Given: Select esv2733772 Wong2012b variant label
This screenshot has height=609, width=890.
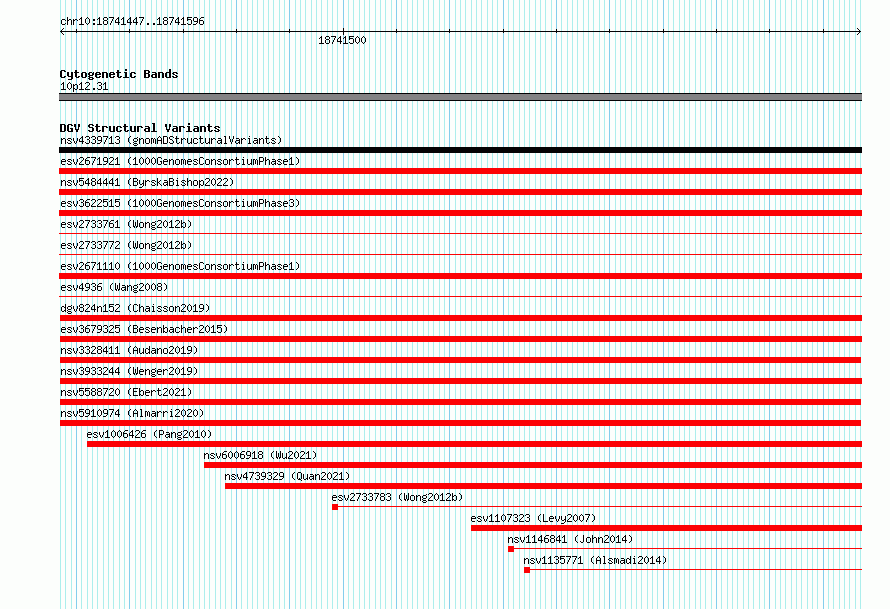Looking at the screenshot, I should 126,245.
